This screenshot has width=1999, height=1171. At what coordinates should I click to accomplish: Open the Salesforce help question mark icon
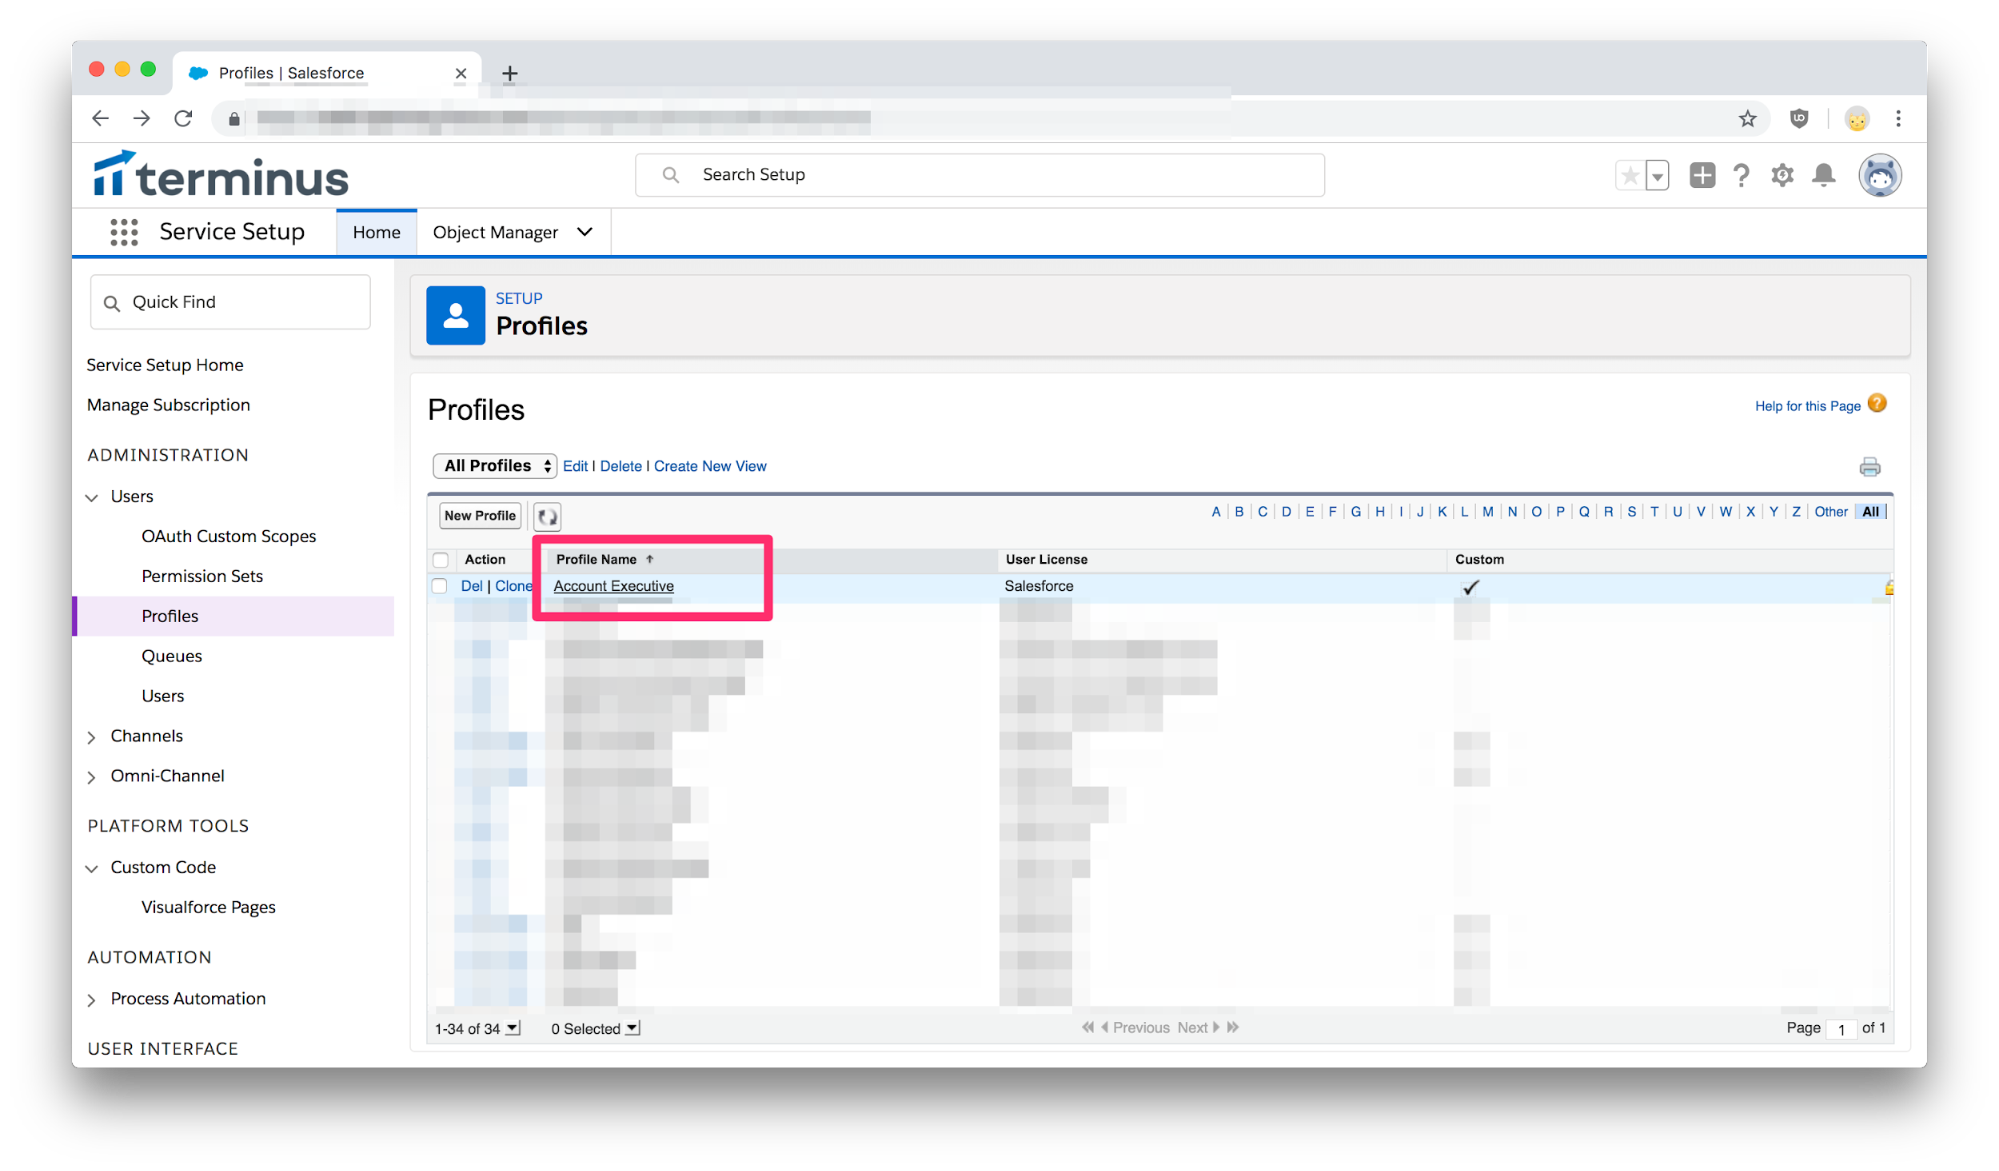(x=1742, y=175)
